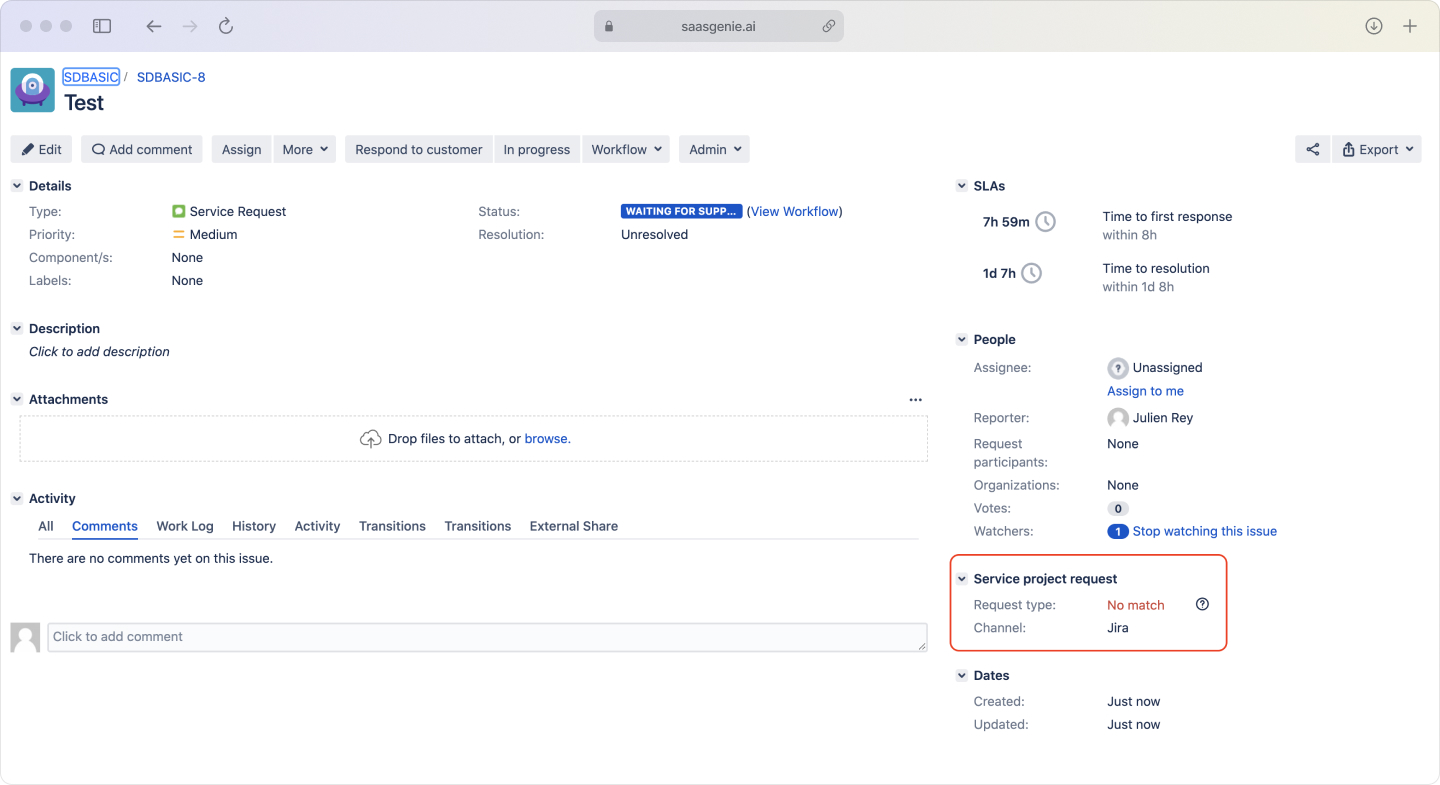1440x785 pixels.
Task: Toggle watching via Stop watching this issue
Action: coord(1202,531)
